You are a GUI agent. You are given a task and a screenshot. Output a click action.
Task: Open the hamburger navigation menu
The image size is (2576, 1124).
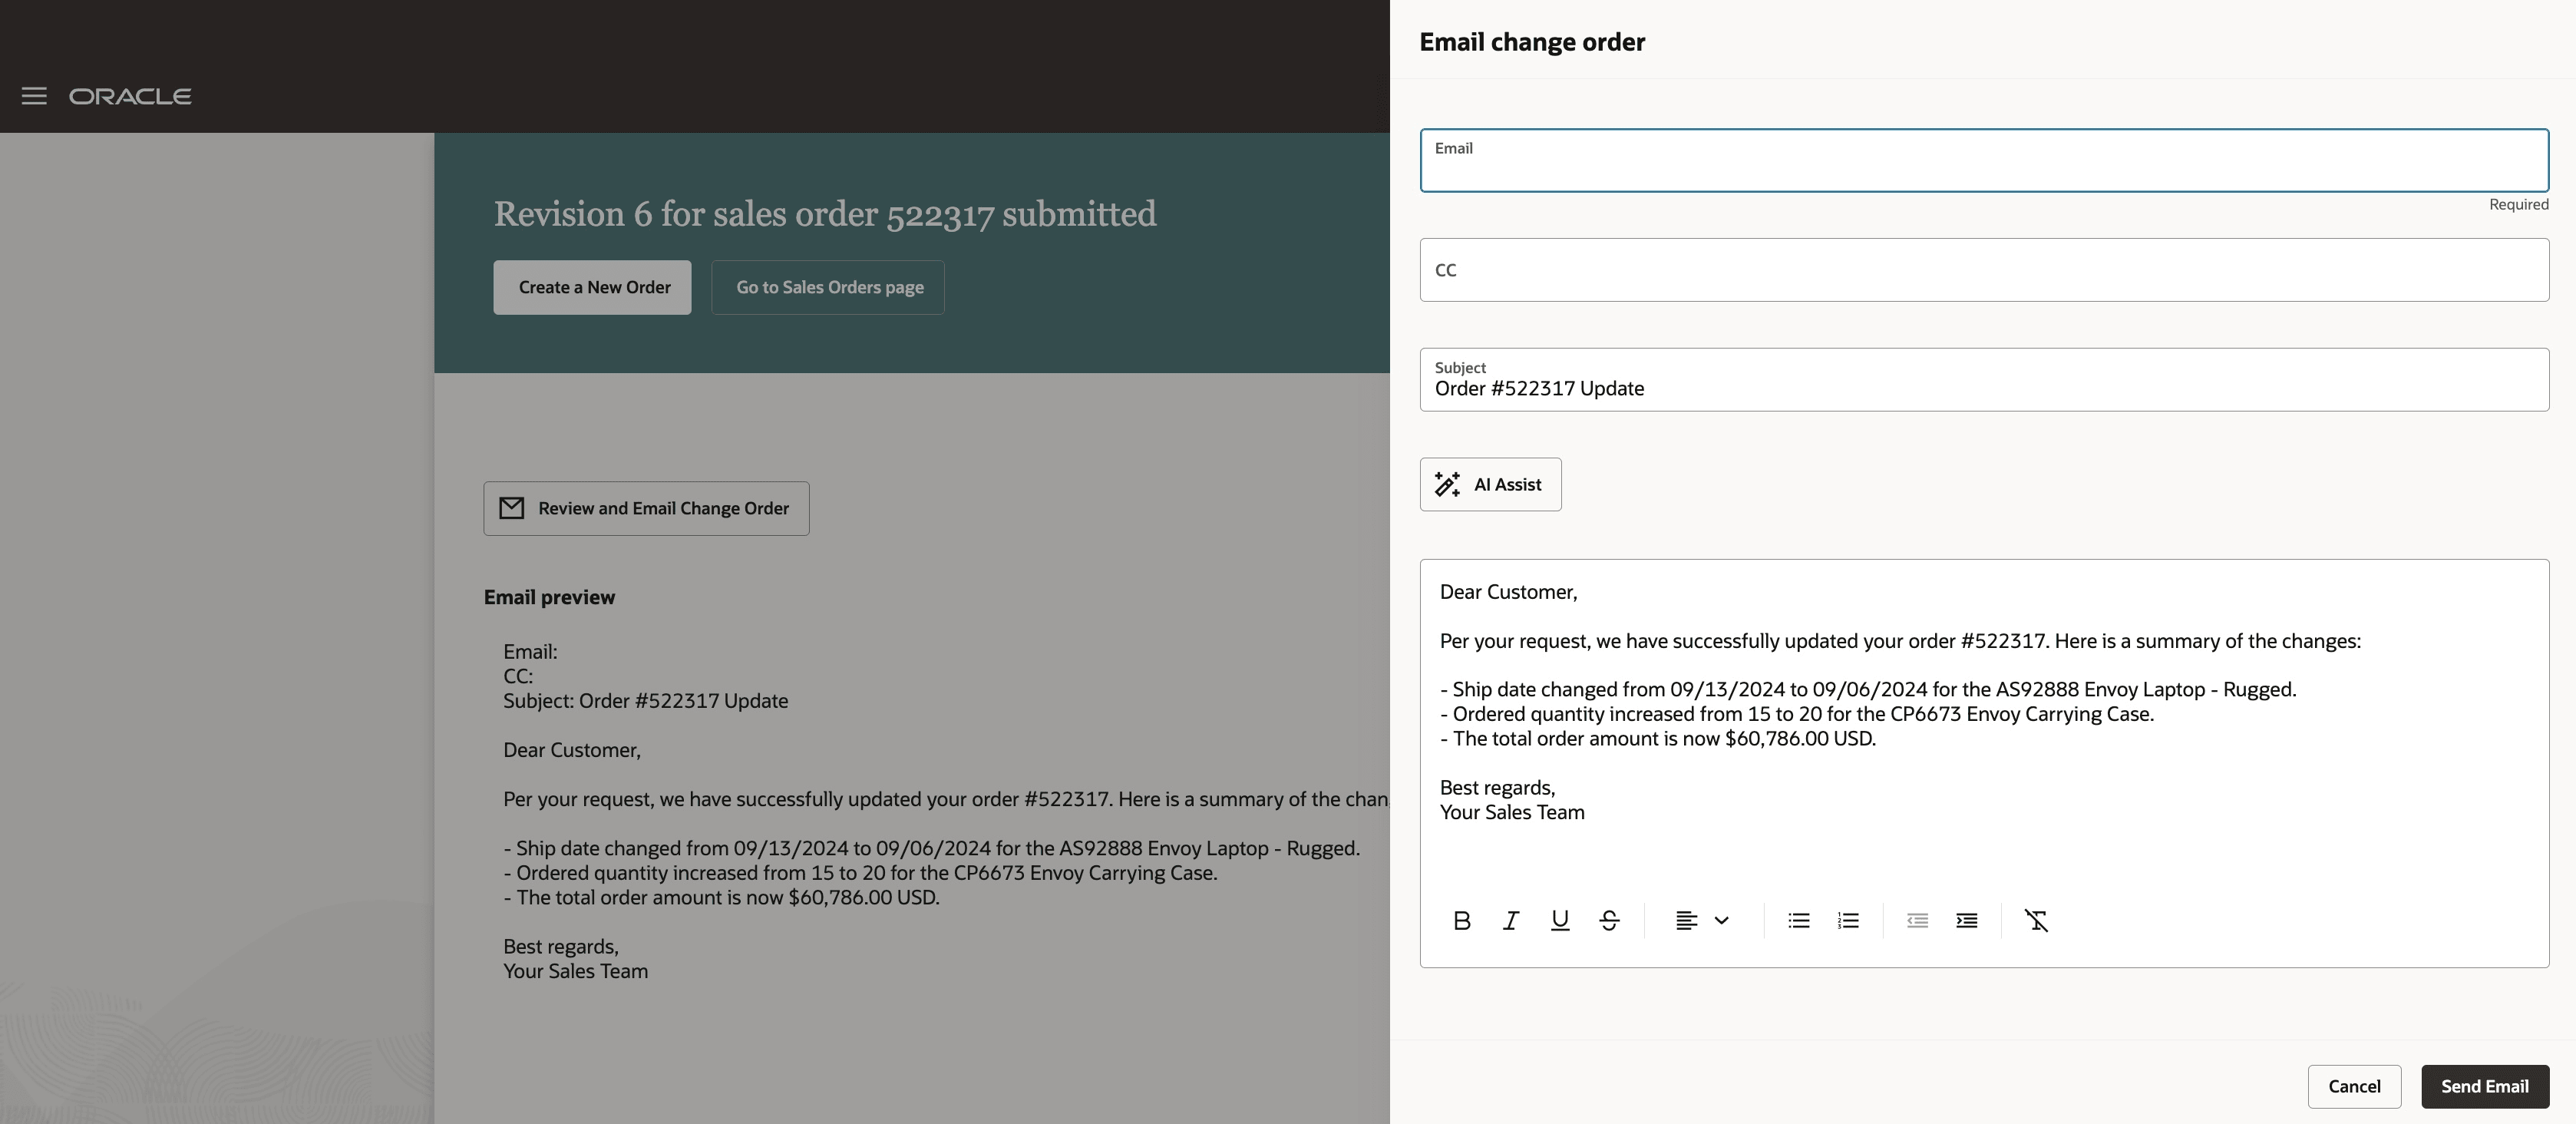pyautogui.click(x=34, y=96)
